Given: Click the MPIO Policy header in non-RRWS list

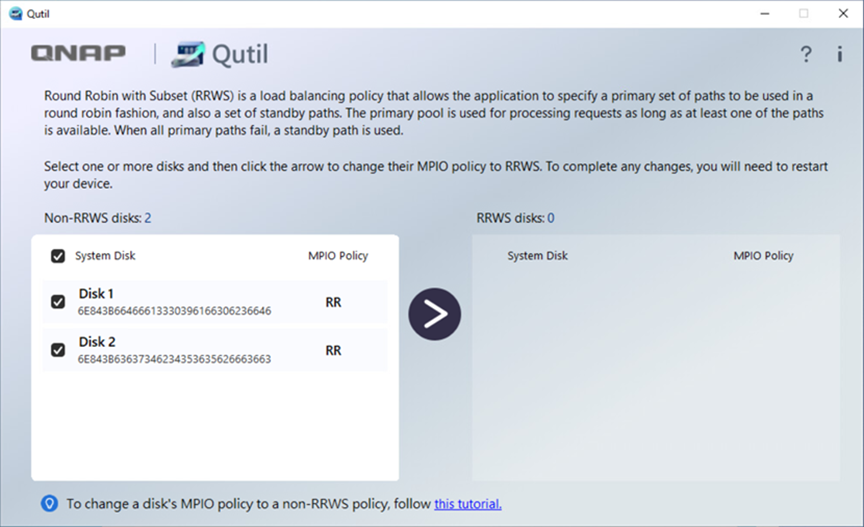Looking at the screenshot, I should point(338,256).
